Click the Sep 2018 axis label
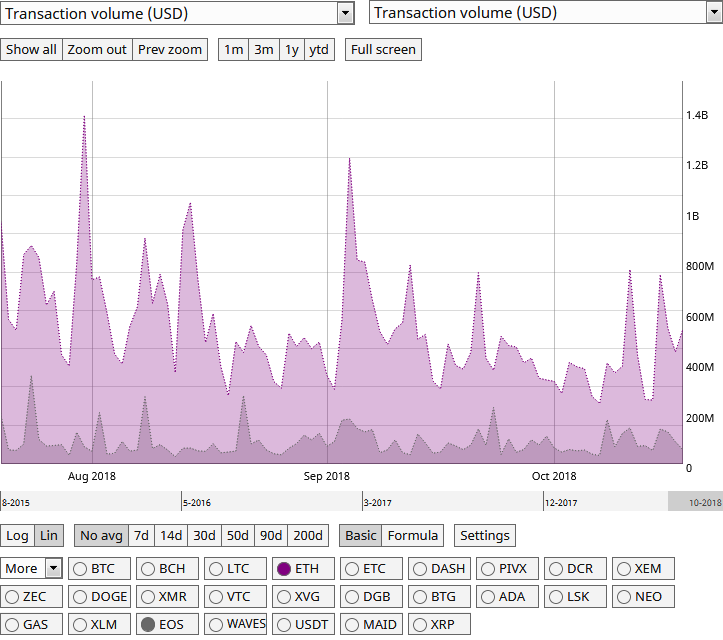The image size is (723, 640). 326,476
